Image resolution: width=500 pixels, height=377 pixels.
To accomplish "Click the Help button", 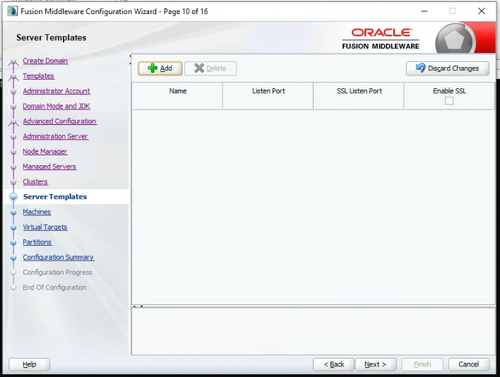I will coord(29,364).
